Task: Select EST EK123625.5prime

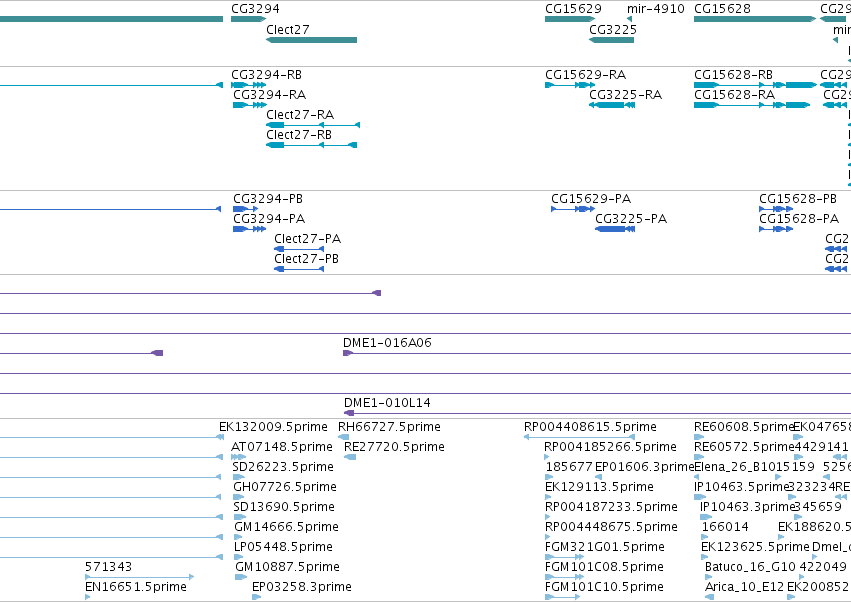Action: 755,547
